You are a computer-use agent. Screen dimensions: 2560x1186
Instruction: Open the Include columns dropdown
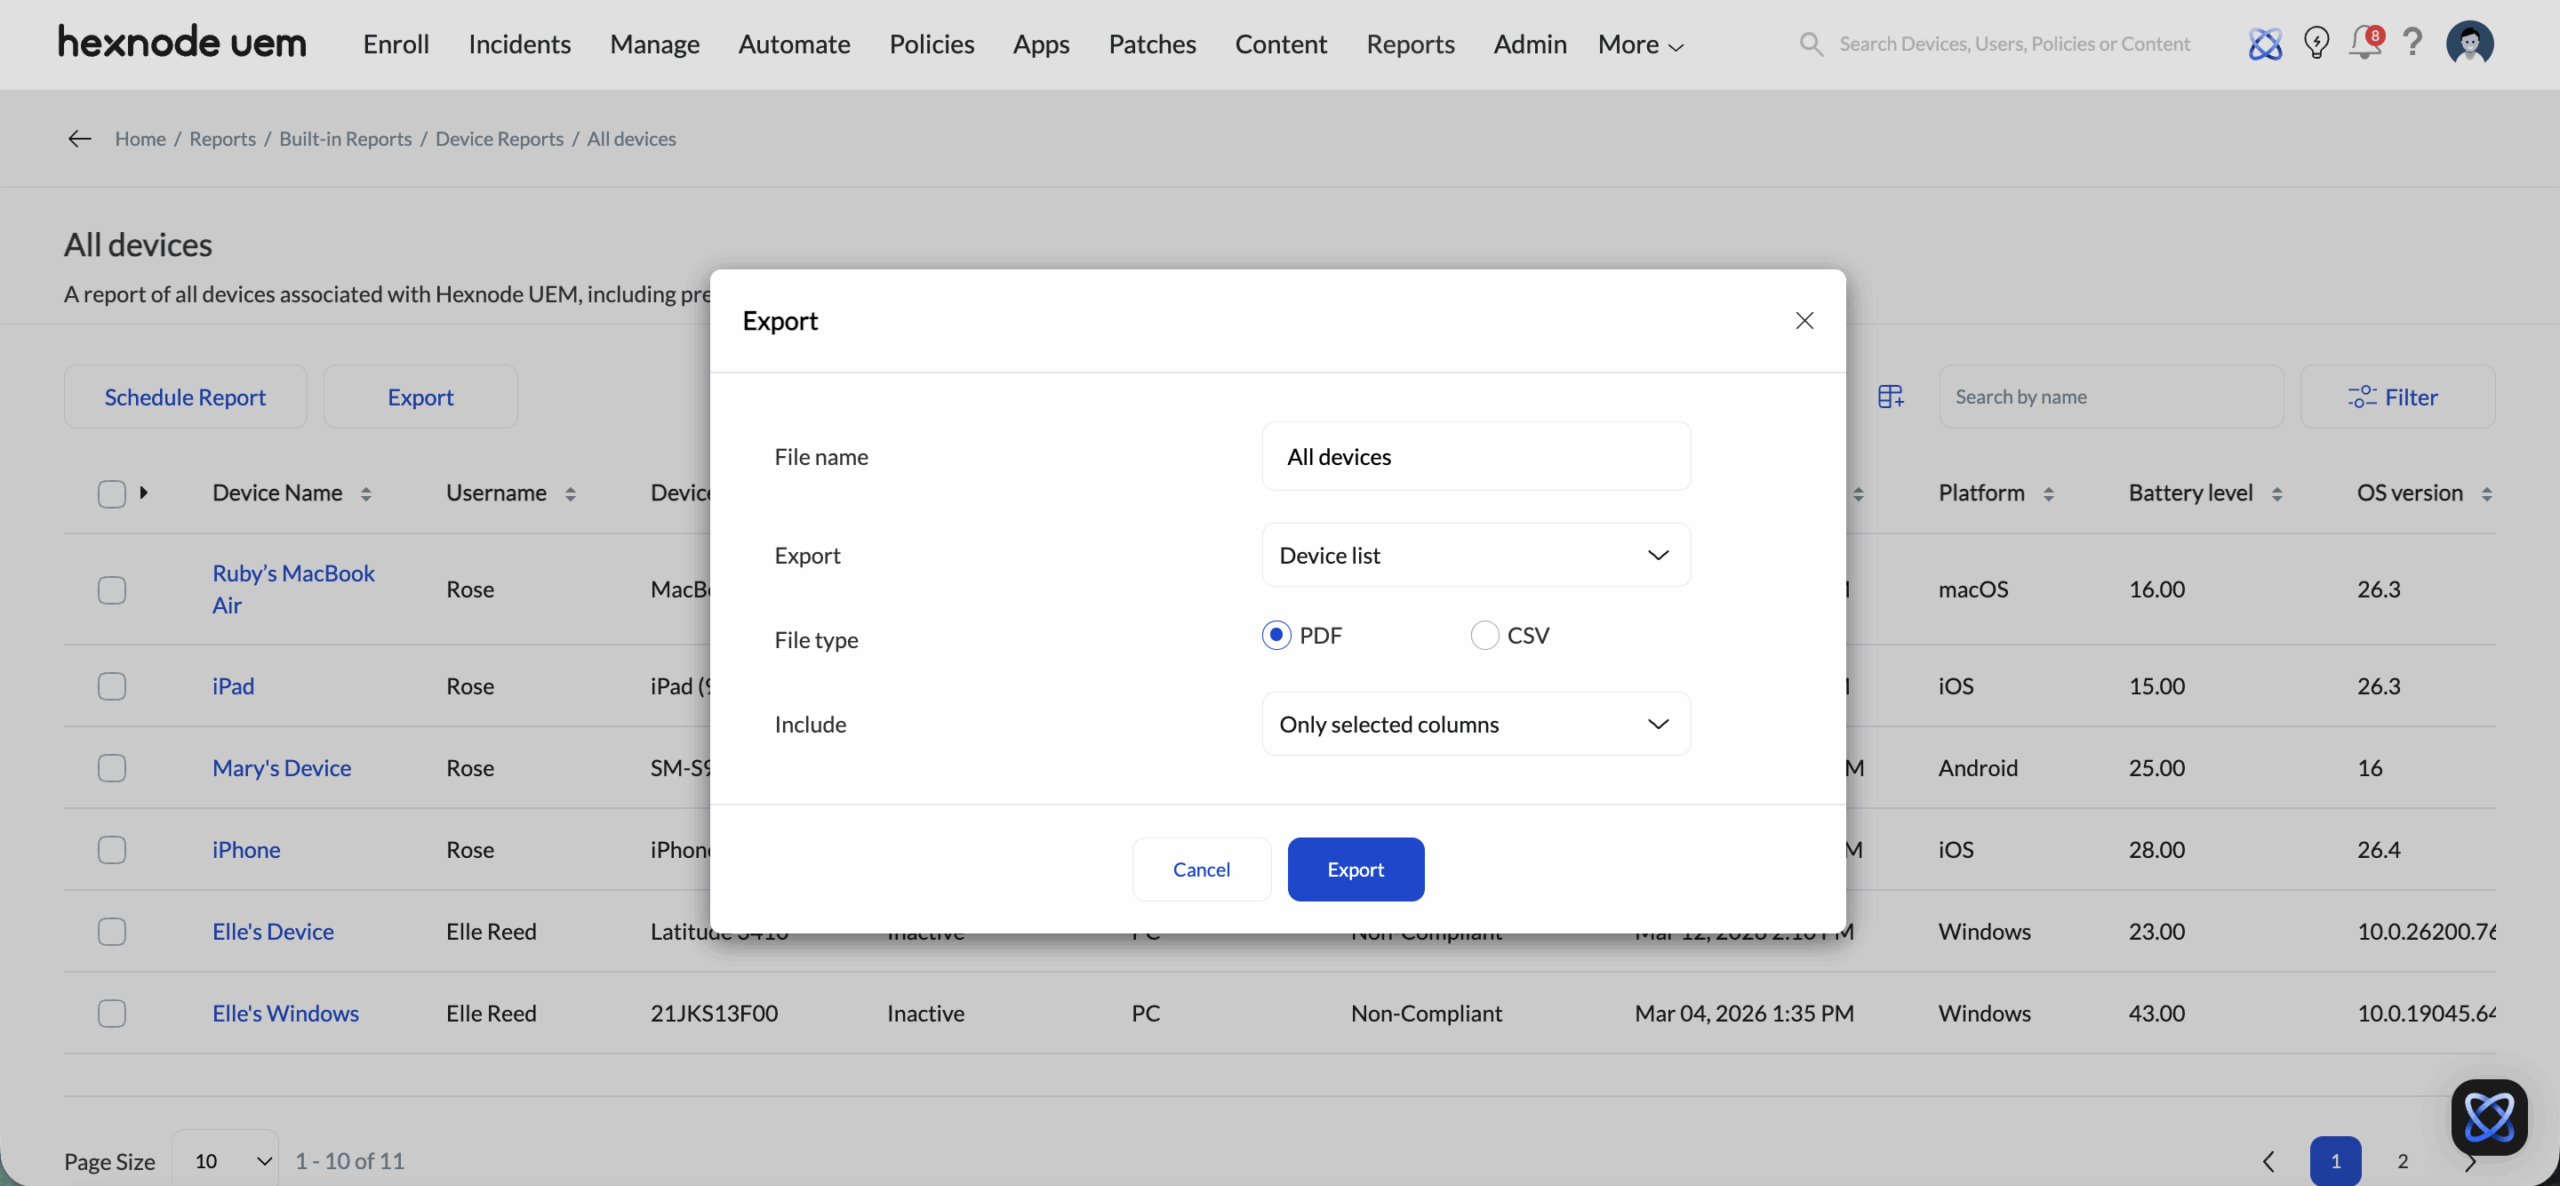pos(1476,724)
